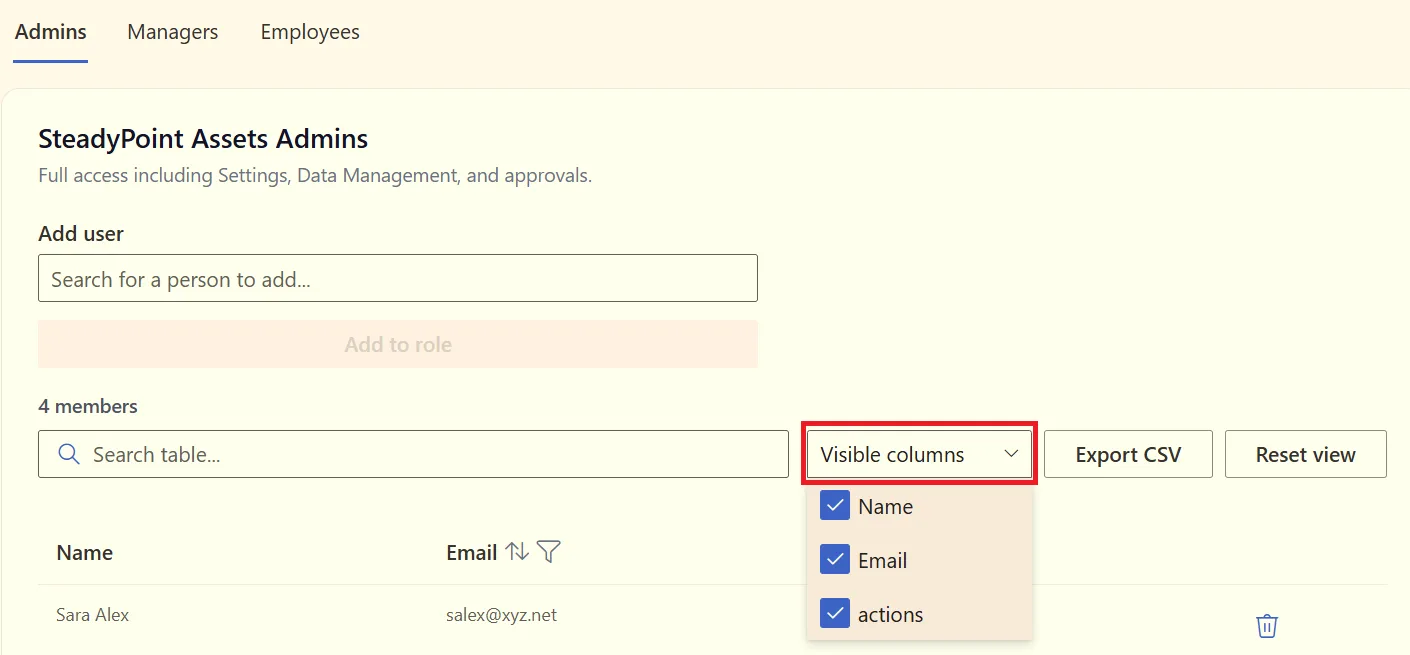Sort the Email column
This screenshot has width=1410, height=655.
[517, 551]
